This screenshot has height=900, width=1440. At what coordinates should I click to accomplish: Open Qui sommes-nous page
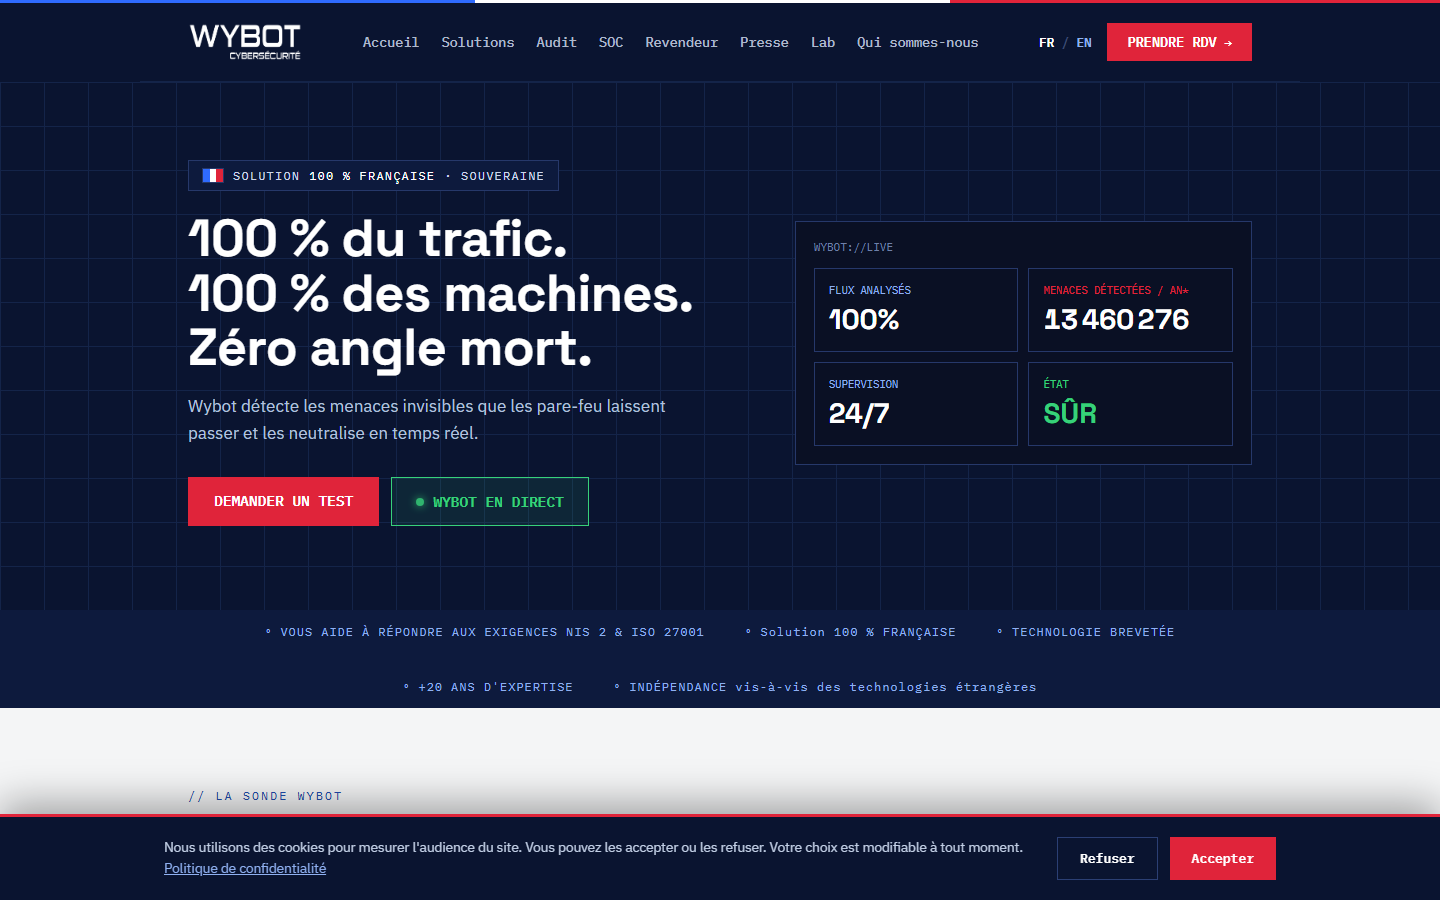point(917,42)
